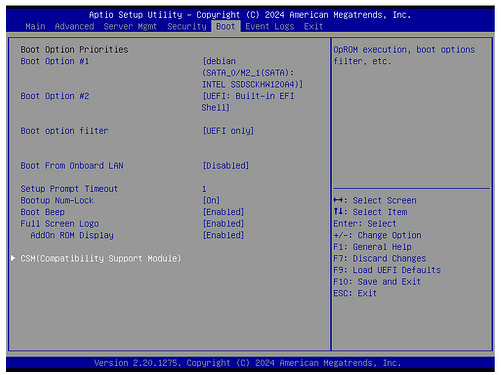
Task: Select Boot option filter label
Action: point(64,131)
